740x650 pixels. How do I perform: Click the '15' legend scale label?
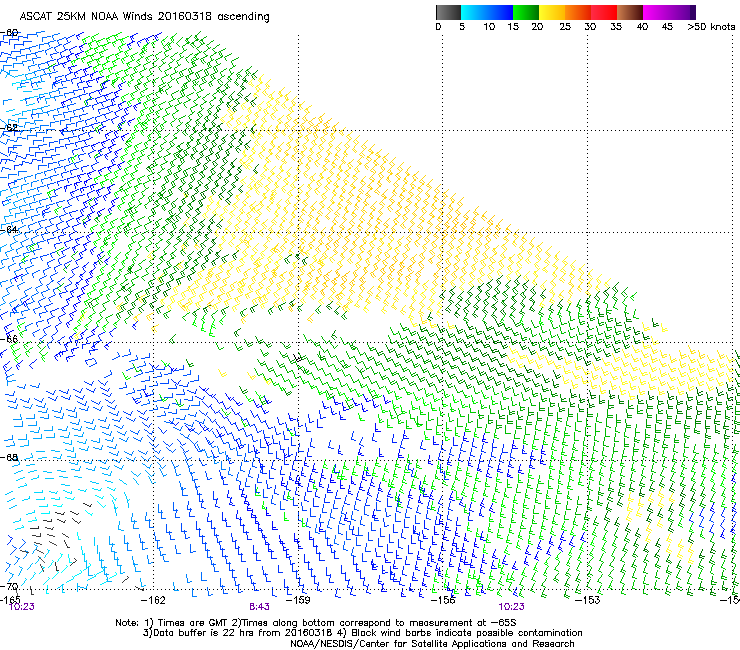point(513,27)
